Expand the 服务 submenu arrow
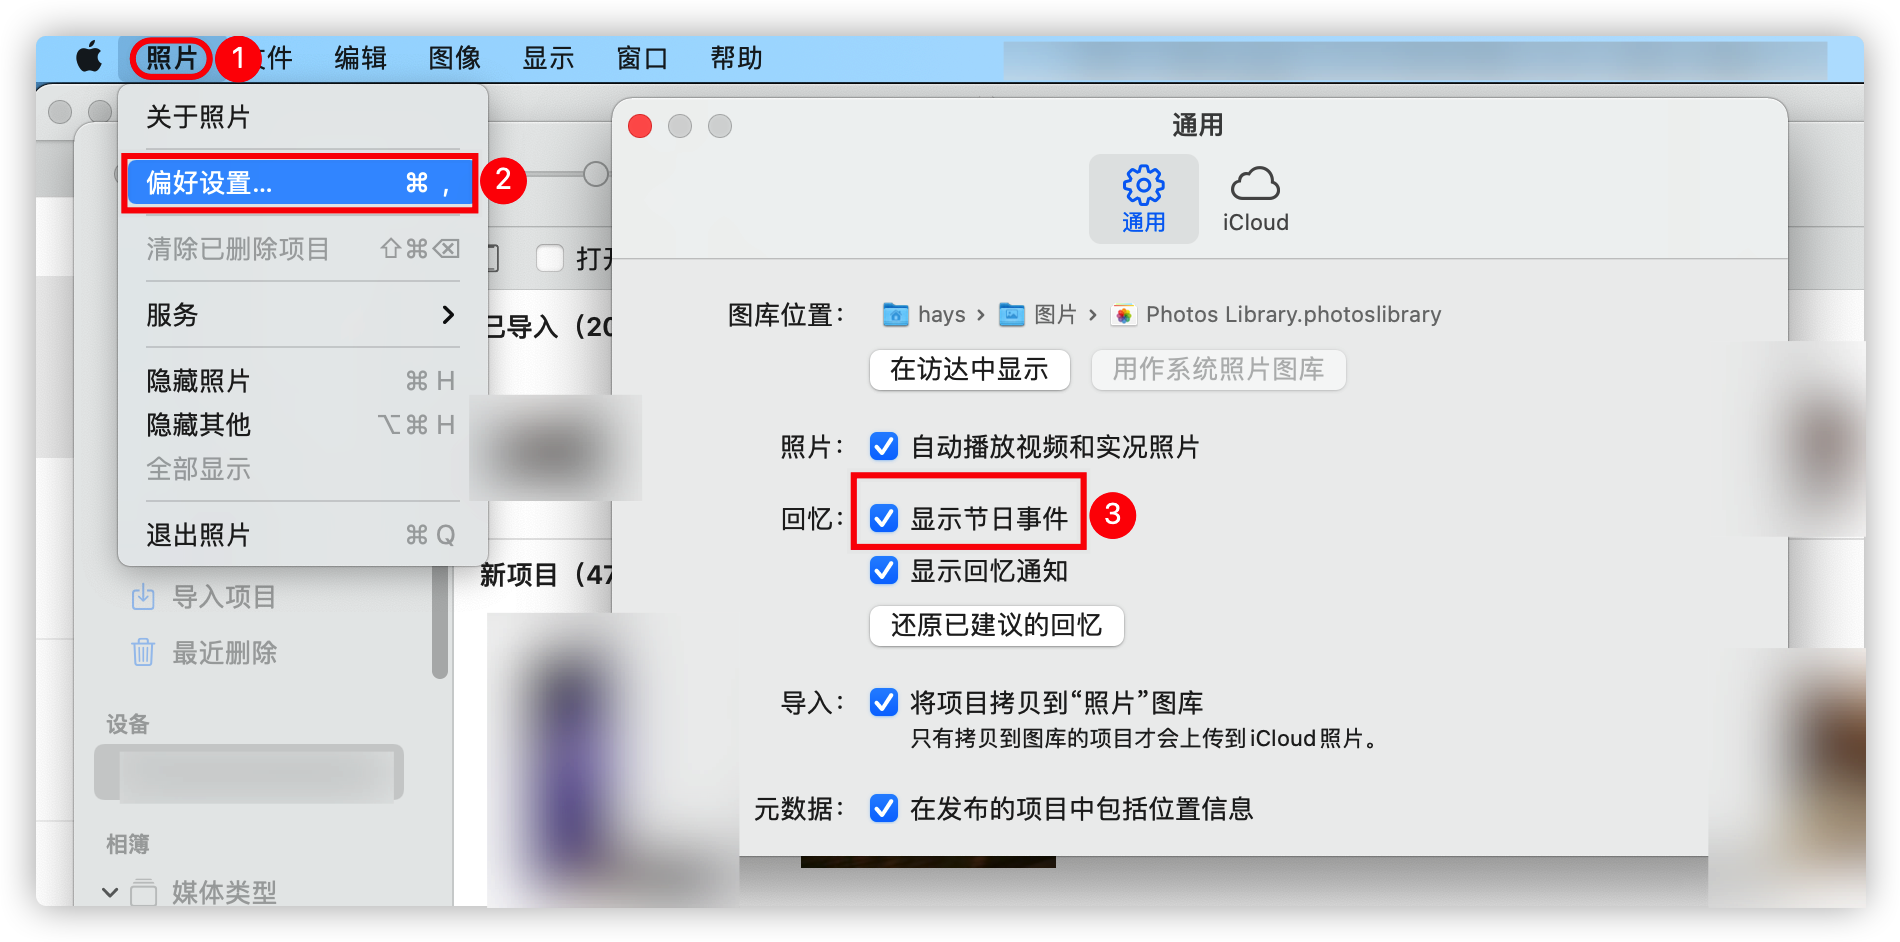 click(448, 315)
